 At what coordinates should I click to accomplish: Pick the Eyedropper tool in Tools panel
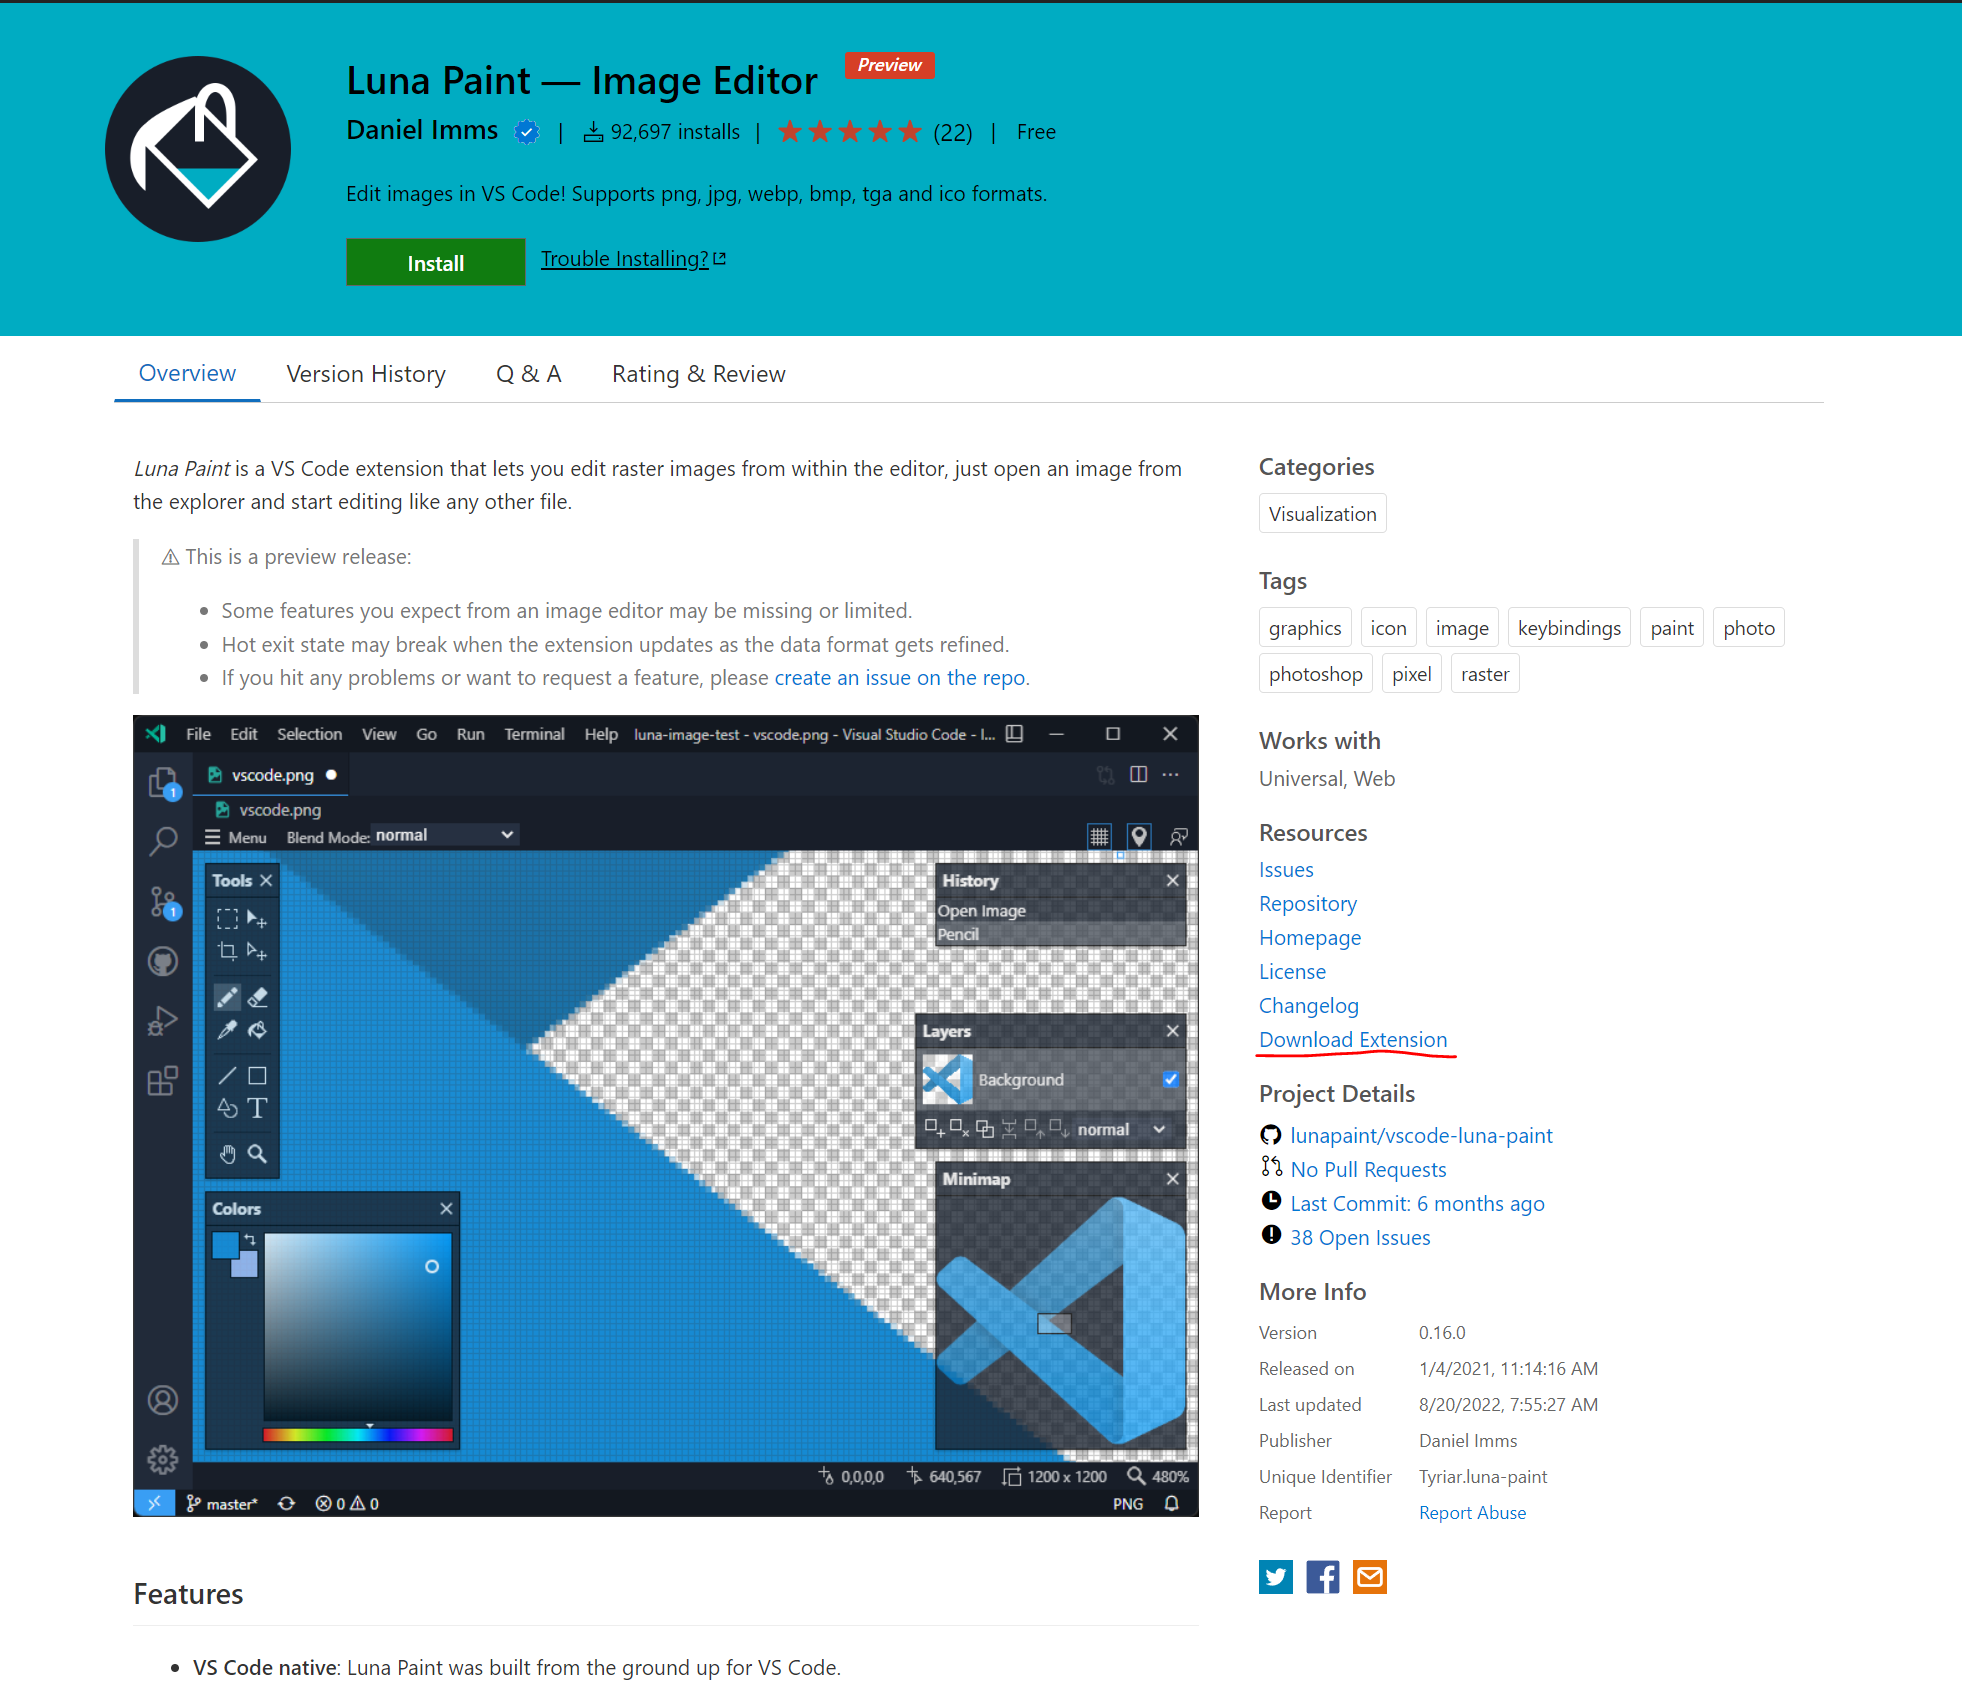tap(227, 1030)
